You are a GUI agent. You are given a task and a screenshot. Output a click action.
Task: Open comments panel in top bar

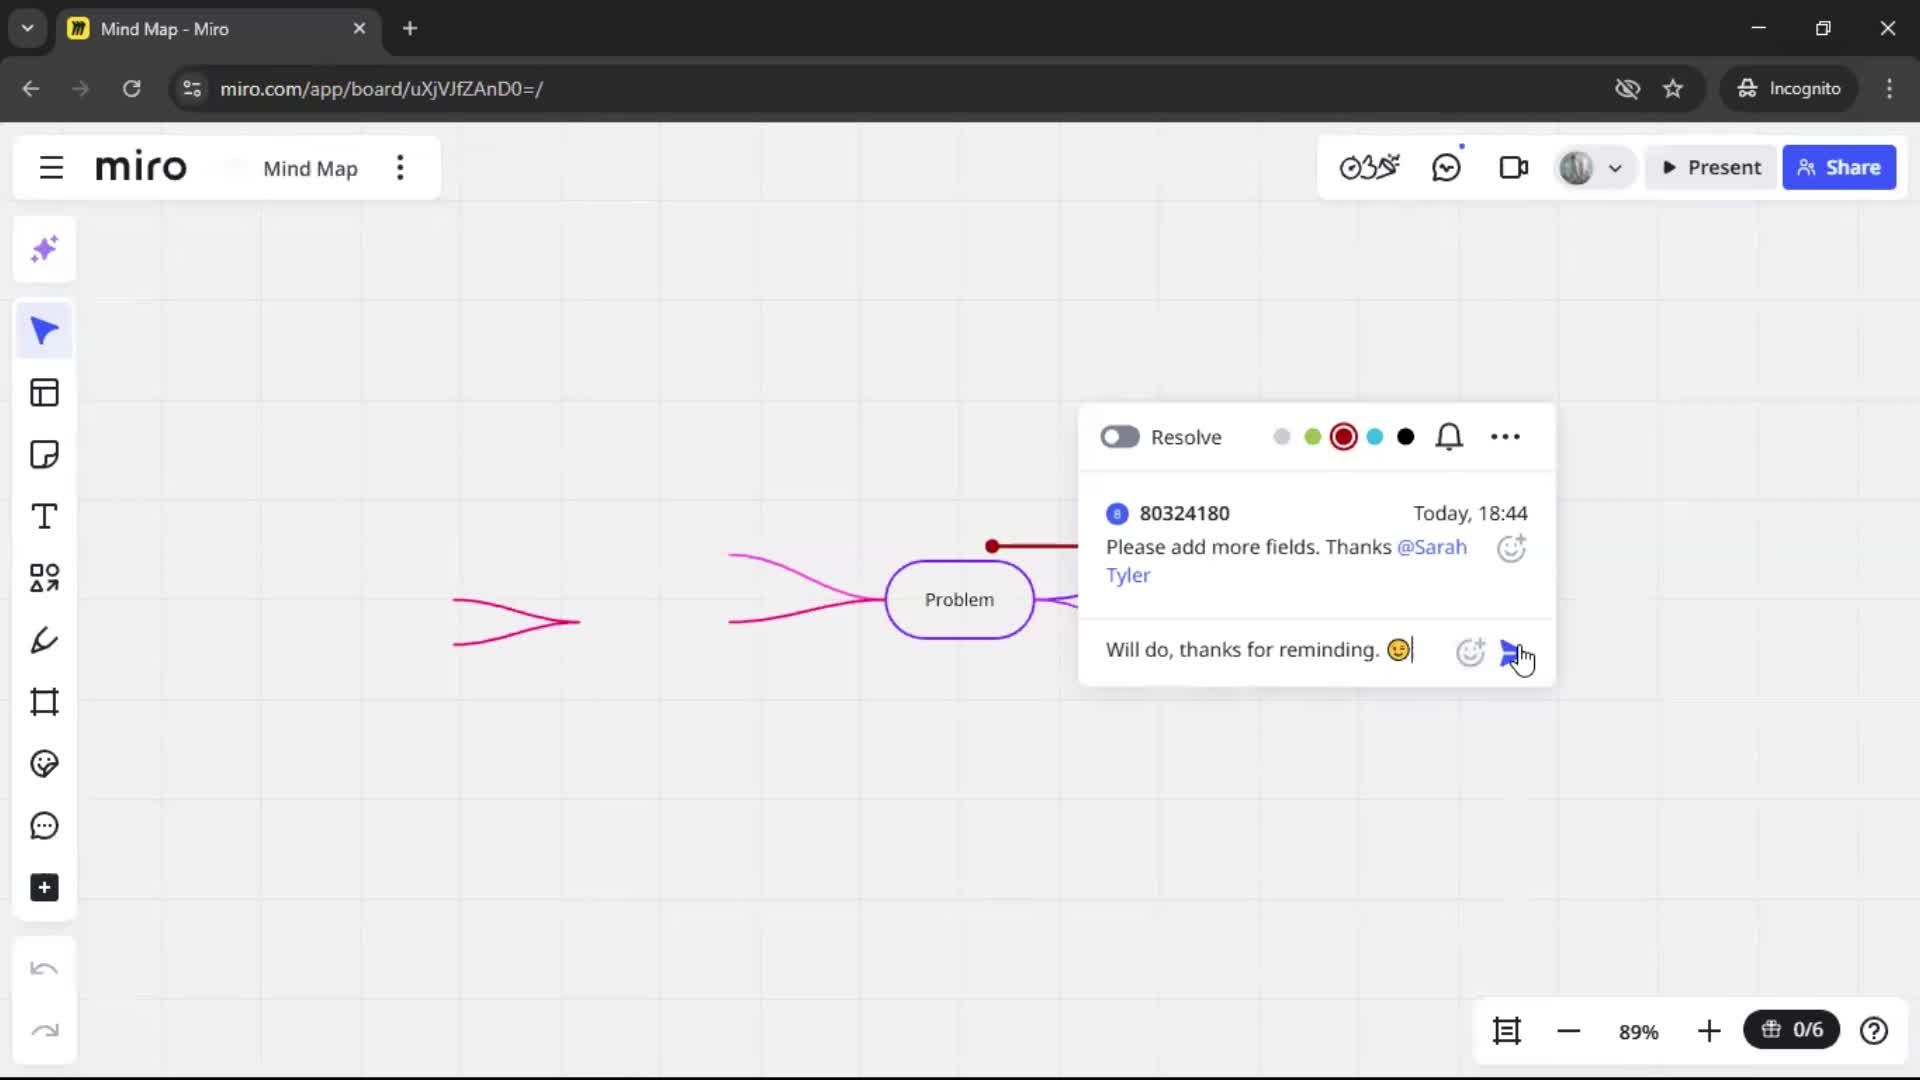pyautogui.click(x=1446, y=168)
